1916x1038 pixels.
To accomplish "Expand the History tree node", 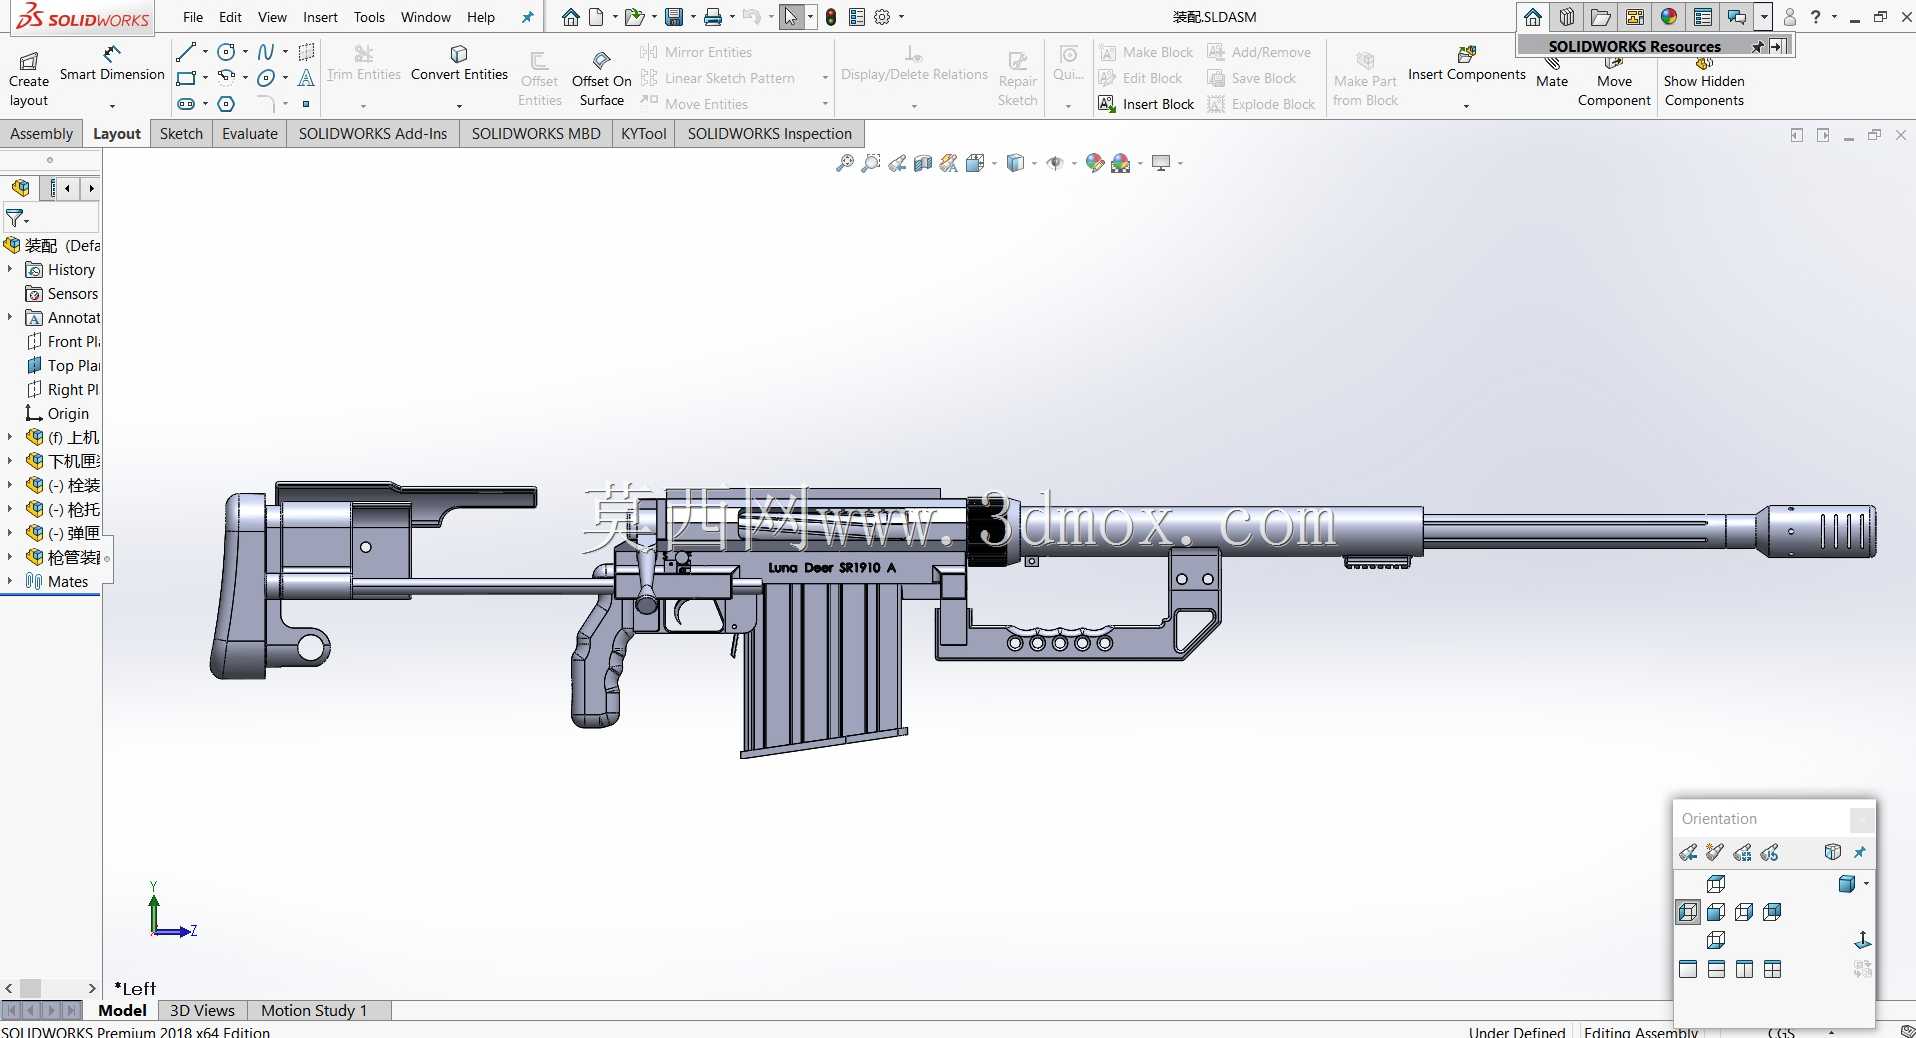I will pyautogui.click(x=10, y=269).
